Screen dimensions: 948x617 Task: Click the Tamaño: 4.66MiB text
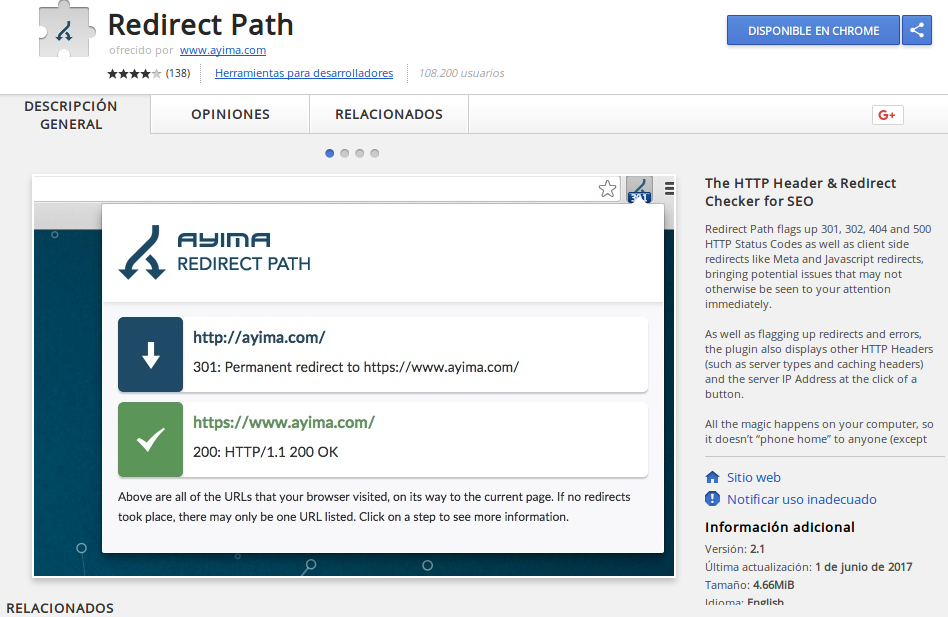click(x=750, y=585)
